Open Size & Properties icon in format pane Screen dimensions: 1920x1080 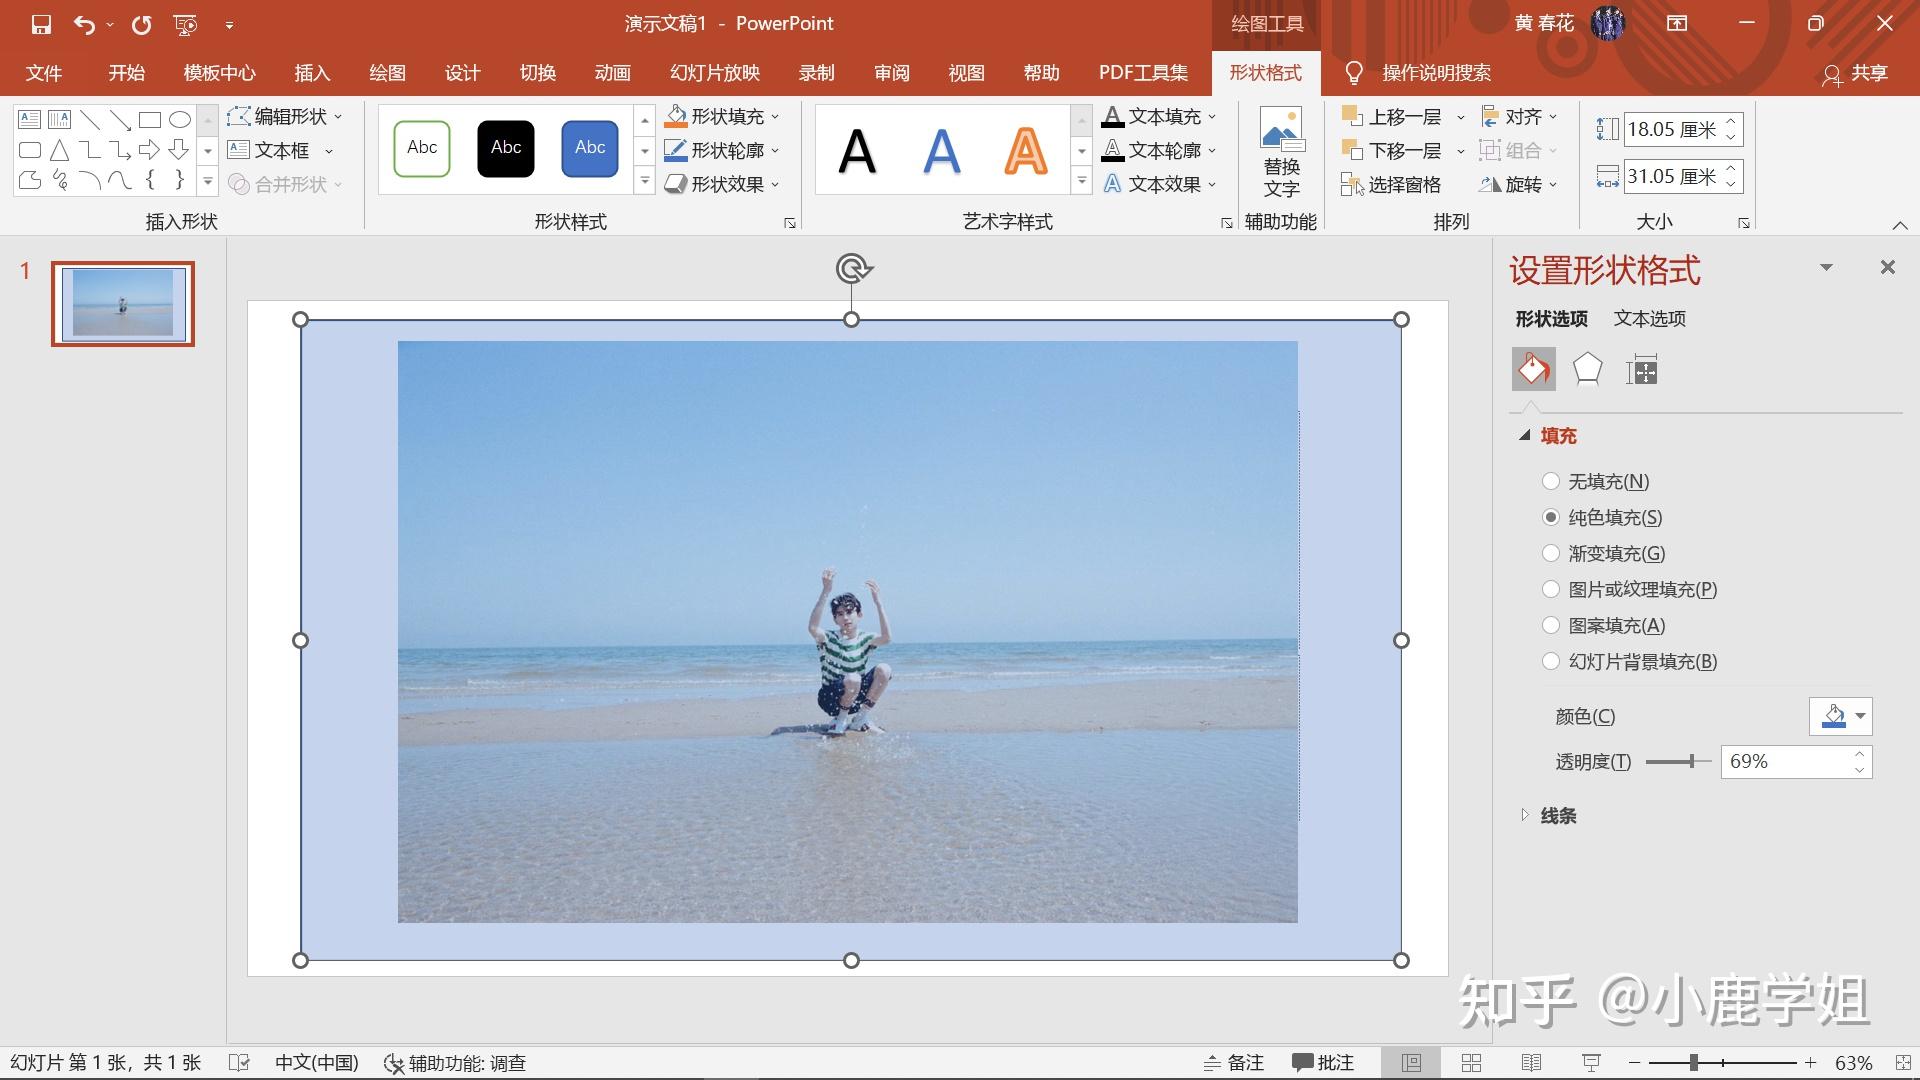[1641, 370]
